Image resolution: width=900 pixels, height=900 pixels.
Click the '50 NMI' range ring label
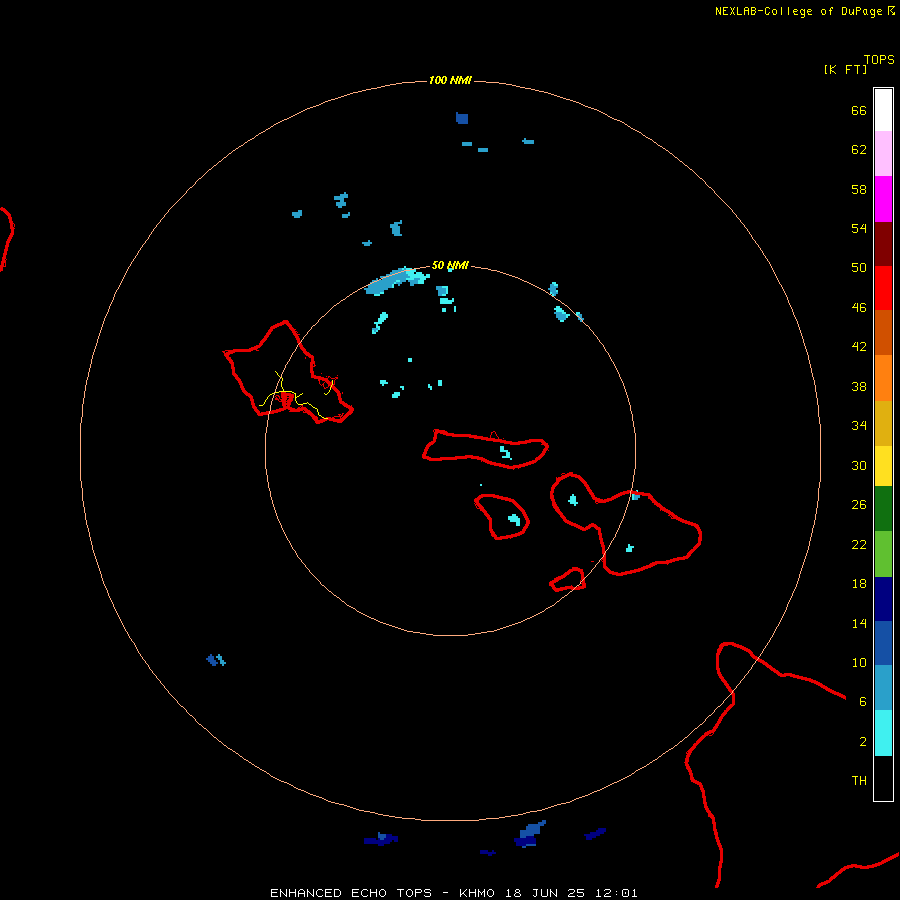[450, 265]
